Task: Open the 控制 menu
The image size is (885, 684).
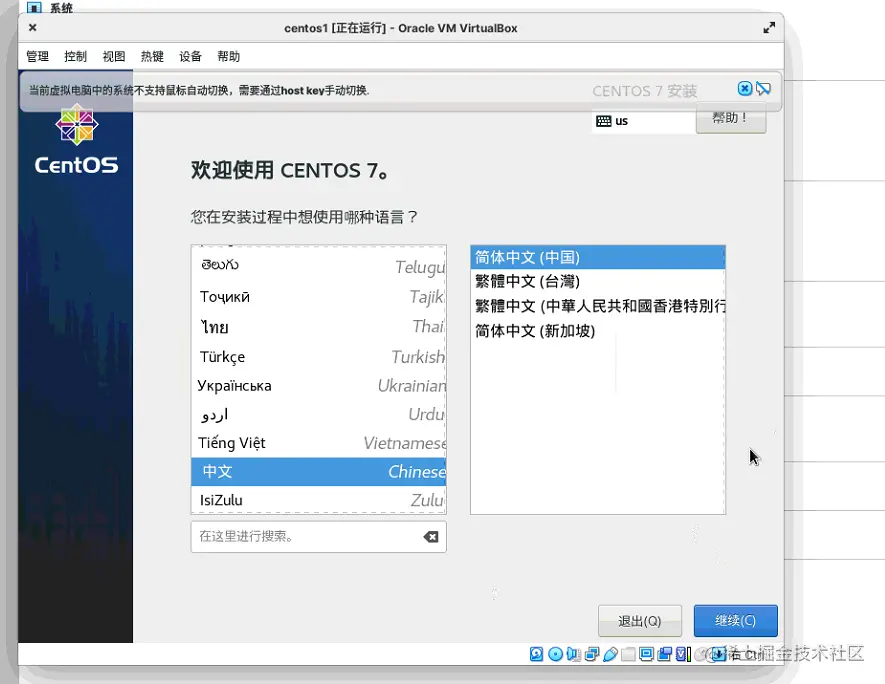Action: point(76,56)
